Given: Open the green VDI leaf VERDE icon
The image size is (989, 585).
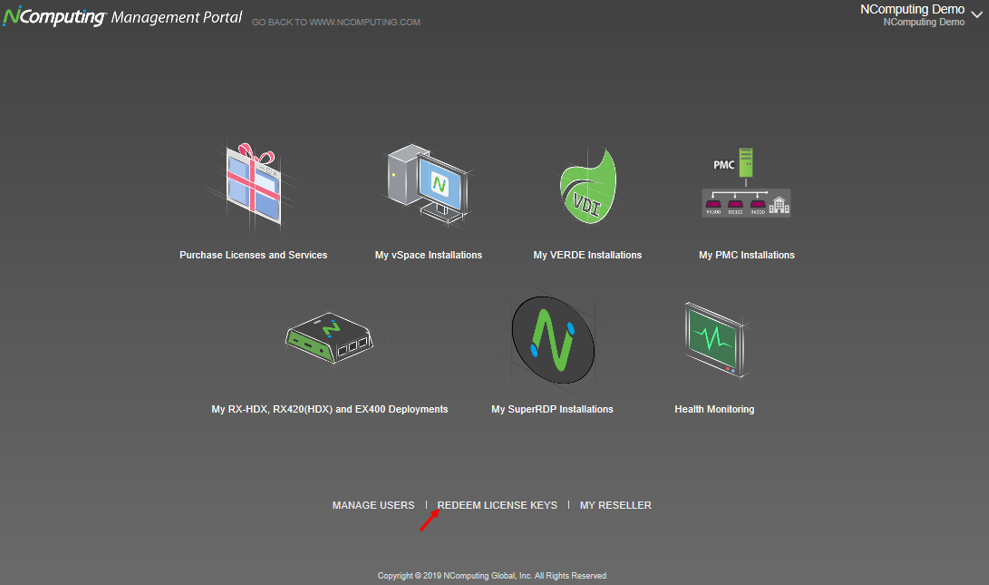Looking at the screenshot, I should tap(588, 186).
